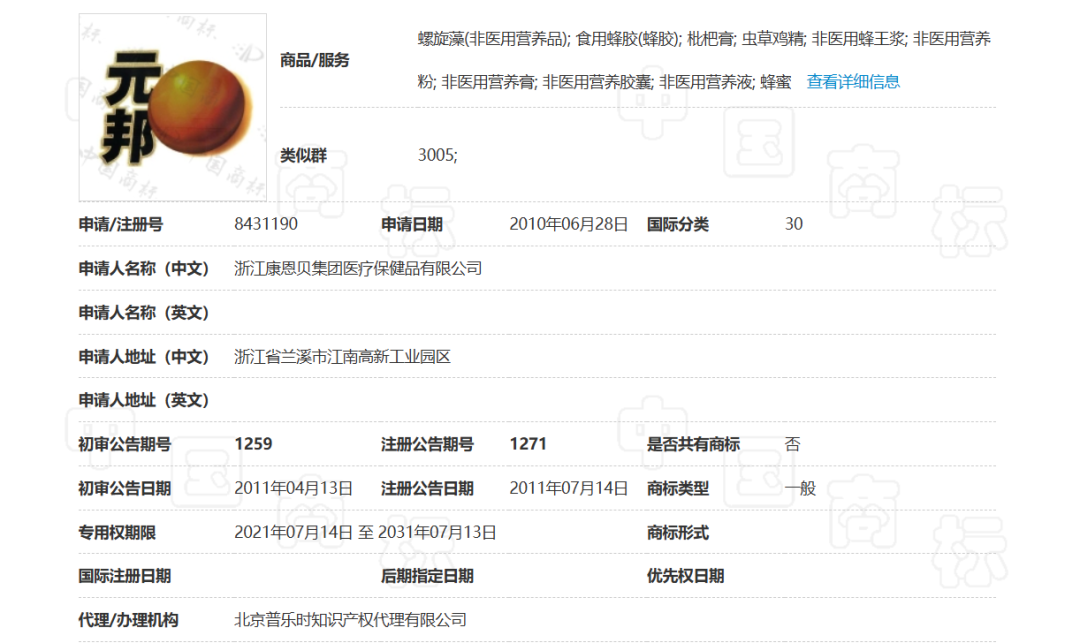The width and height of the screenshot is (1080, 643).
Task: Select goods text line starting with 粉; 非医用营养膏
Action: pos(604,82)
